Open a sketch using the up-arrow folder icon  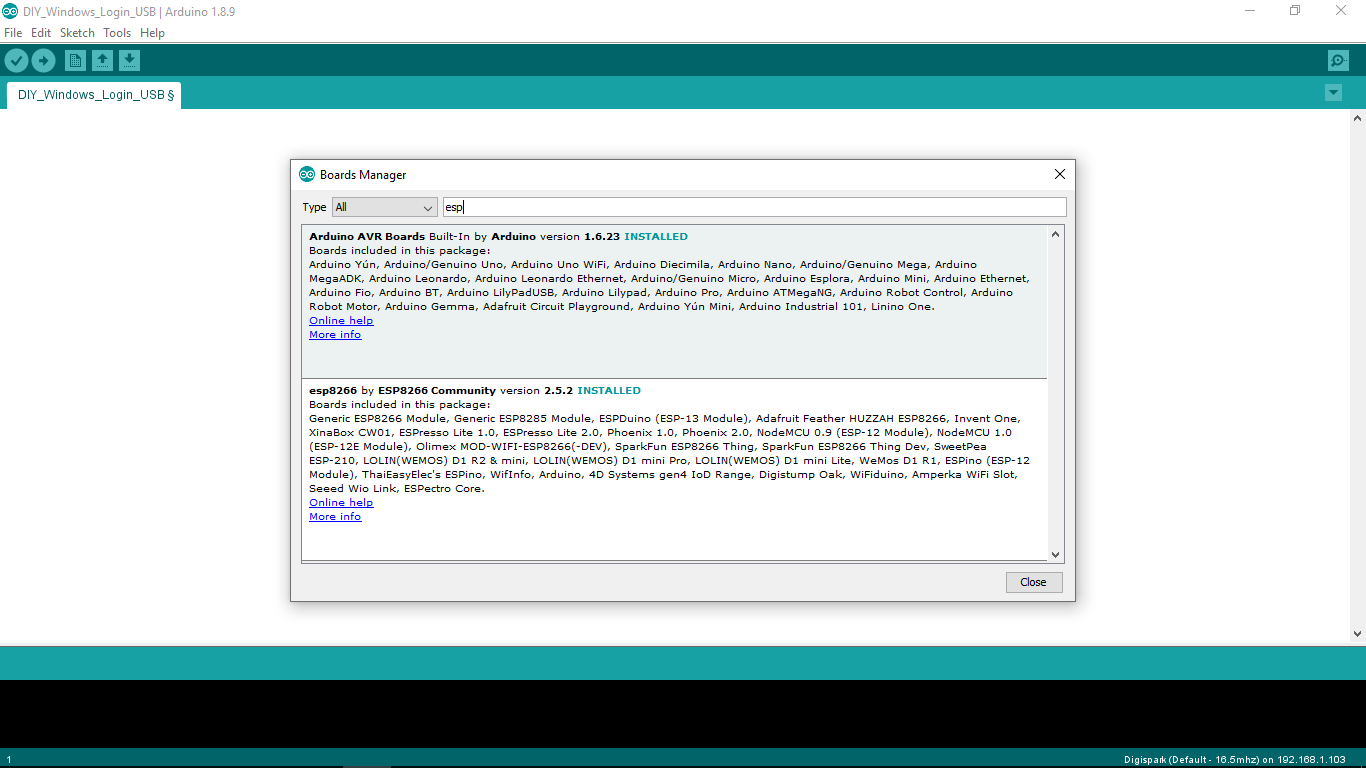pyautogui.click(x=102, y=60)
